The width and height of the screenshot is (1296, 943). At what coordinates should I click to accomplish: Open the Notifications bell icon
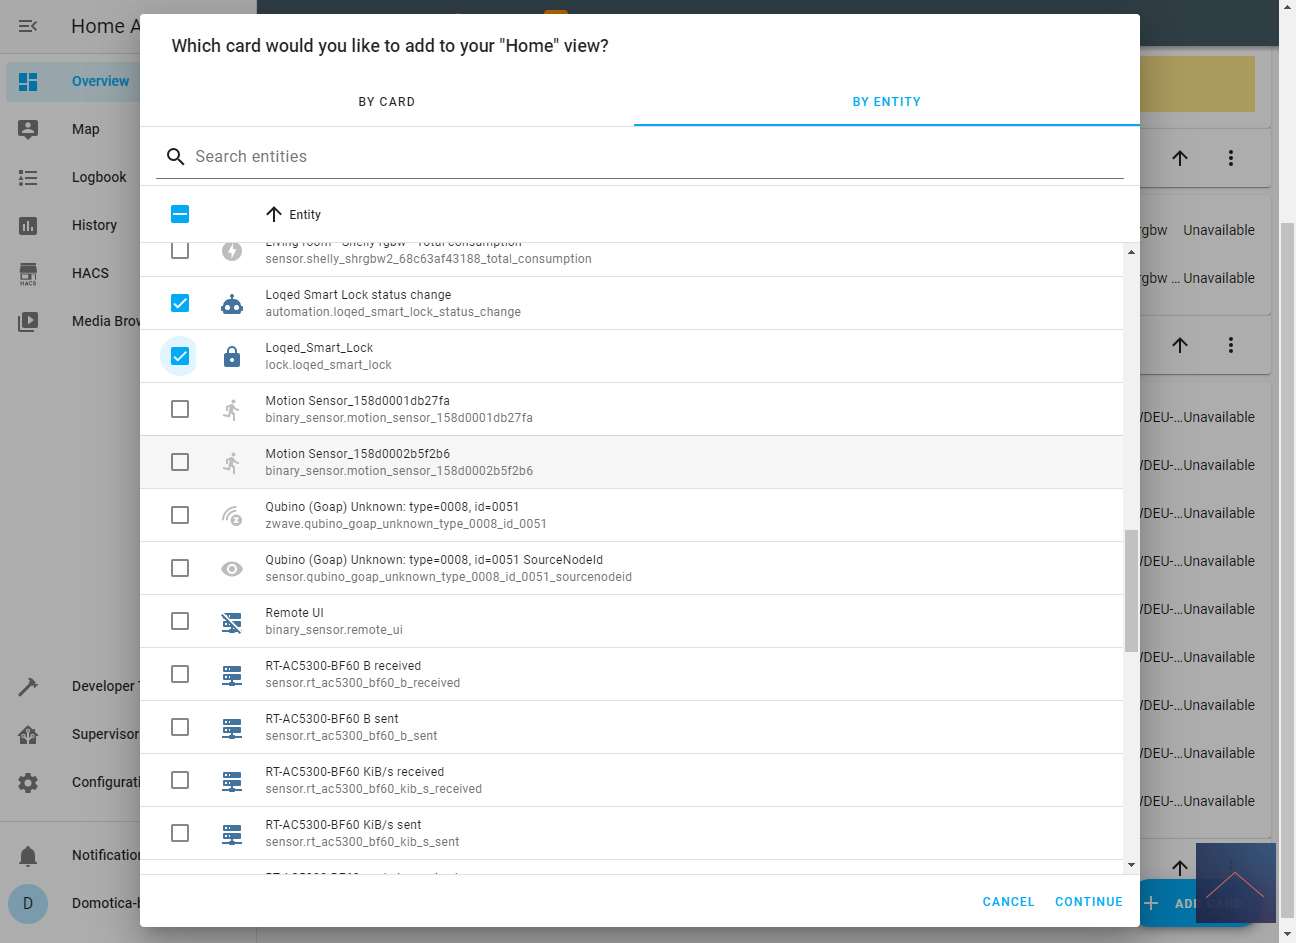28,855
